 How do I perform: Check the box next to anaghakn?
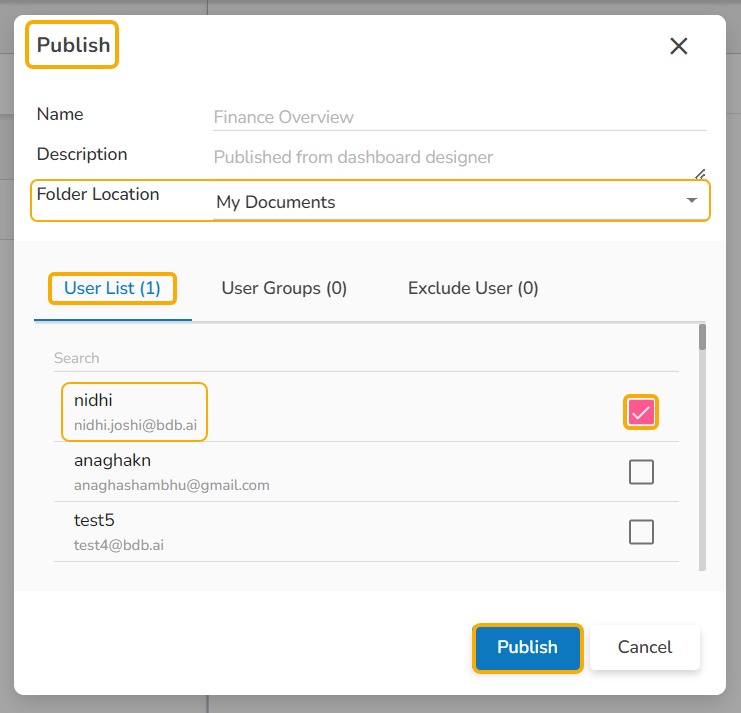coord(641,472)
